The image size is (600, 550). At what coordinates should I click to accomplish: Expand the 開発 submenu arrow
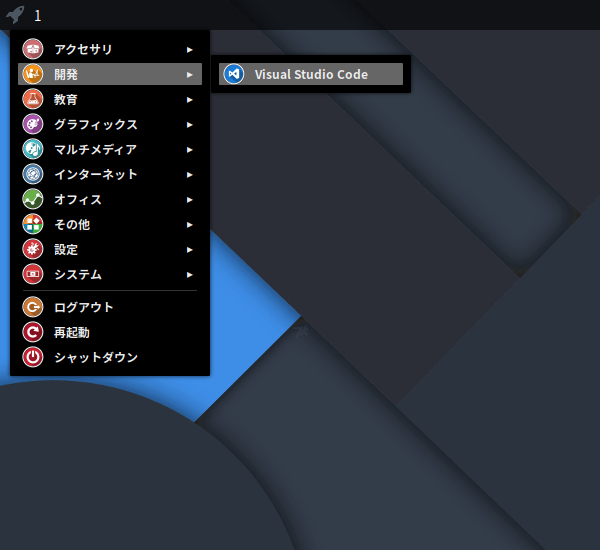click(x=189, y=75)
